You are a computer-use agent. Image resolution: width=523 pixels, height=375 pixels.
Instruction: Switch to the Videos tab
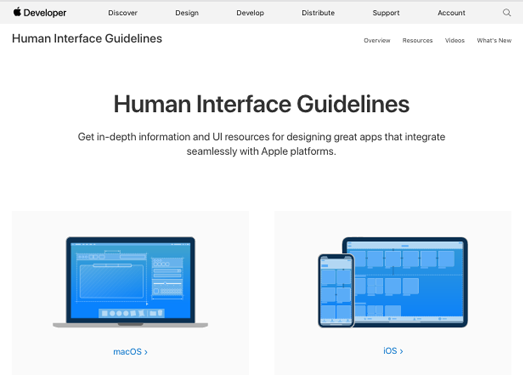click(455, 40)
